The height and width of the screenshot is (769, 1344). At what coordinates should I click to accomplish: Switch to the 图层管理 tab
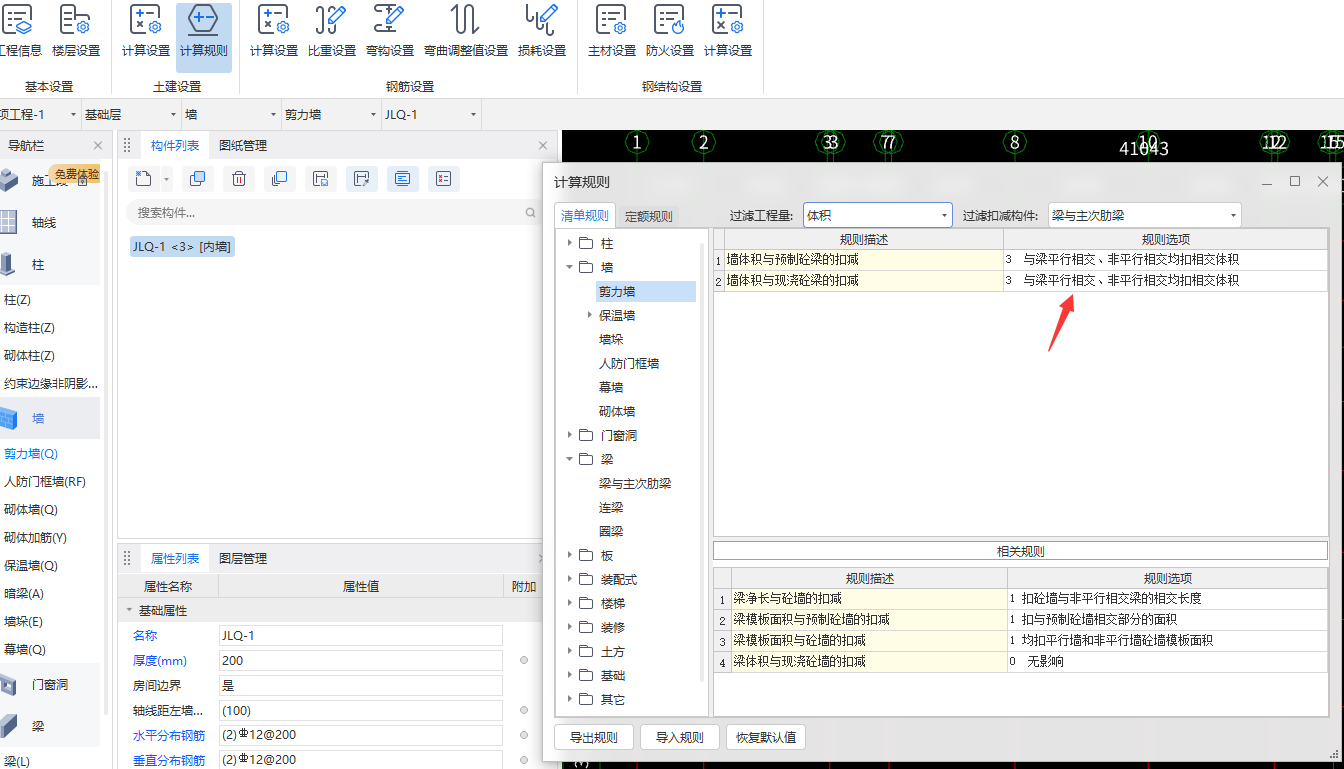pos(243,559)
